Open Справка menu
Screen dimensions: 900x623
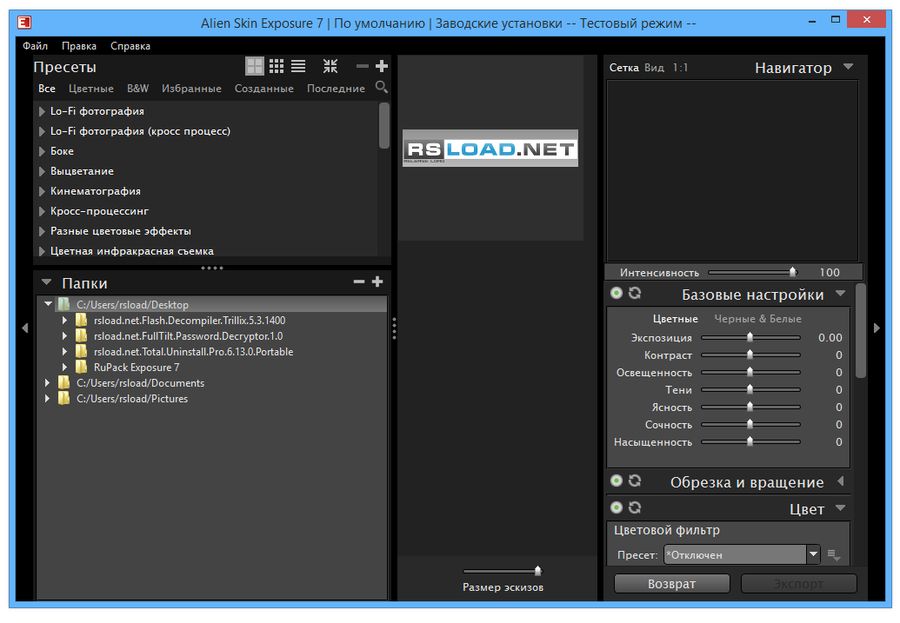click(x=130, y=46)
